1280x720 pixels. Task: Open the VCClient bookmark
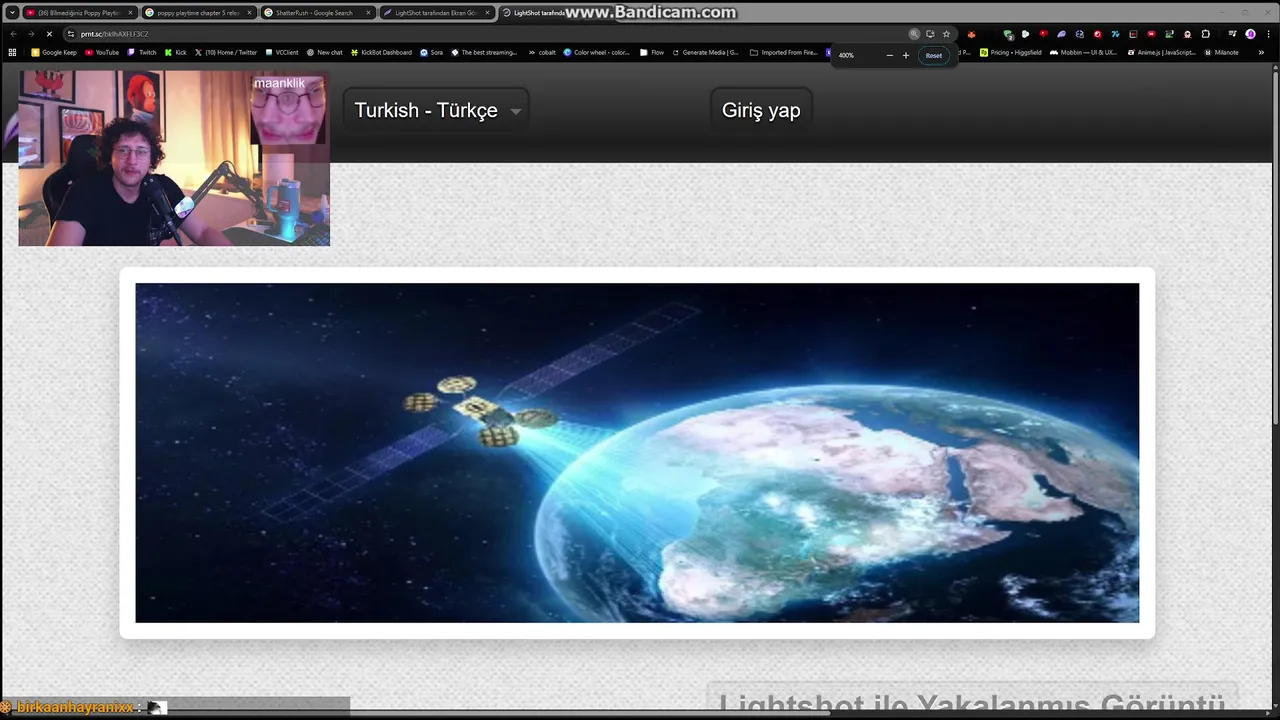(282, 52)
